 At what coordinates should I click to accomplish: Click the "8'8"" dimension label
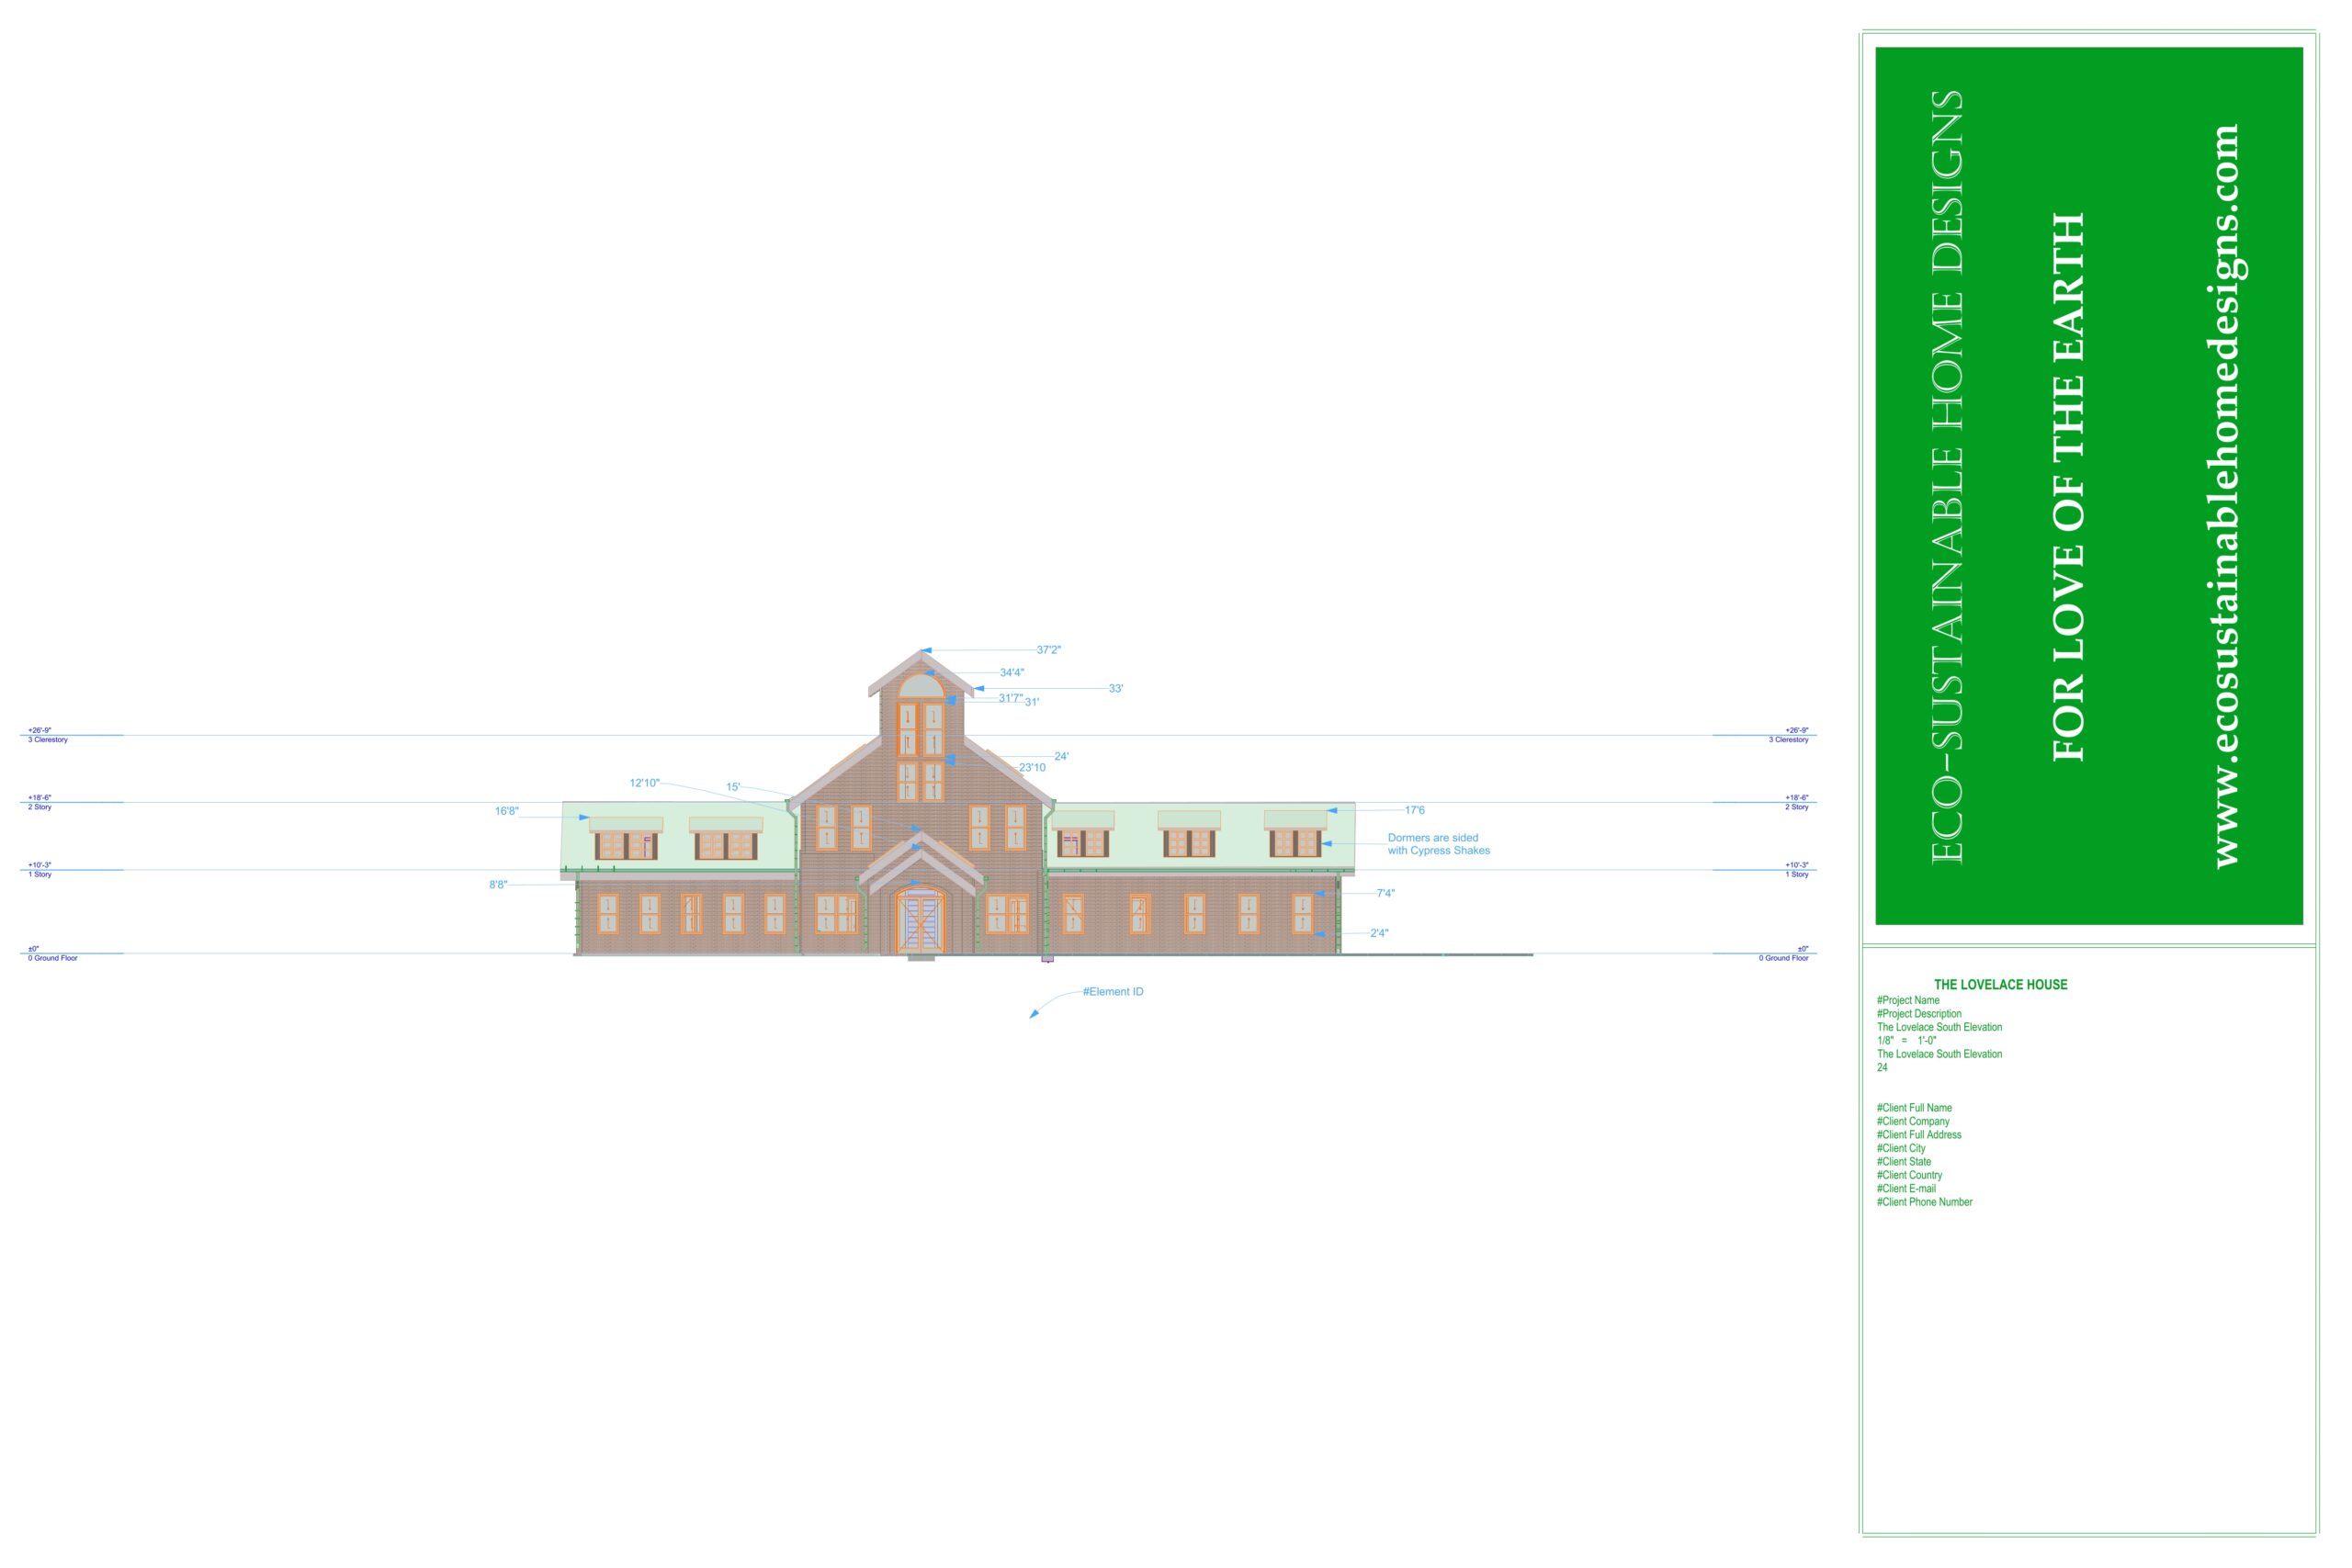pos(498,885)
